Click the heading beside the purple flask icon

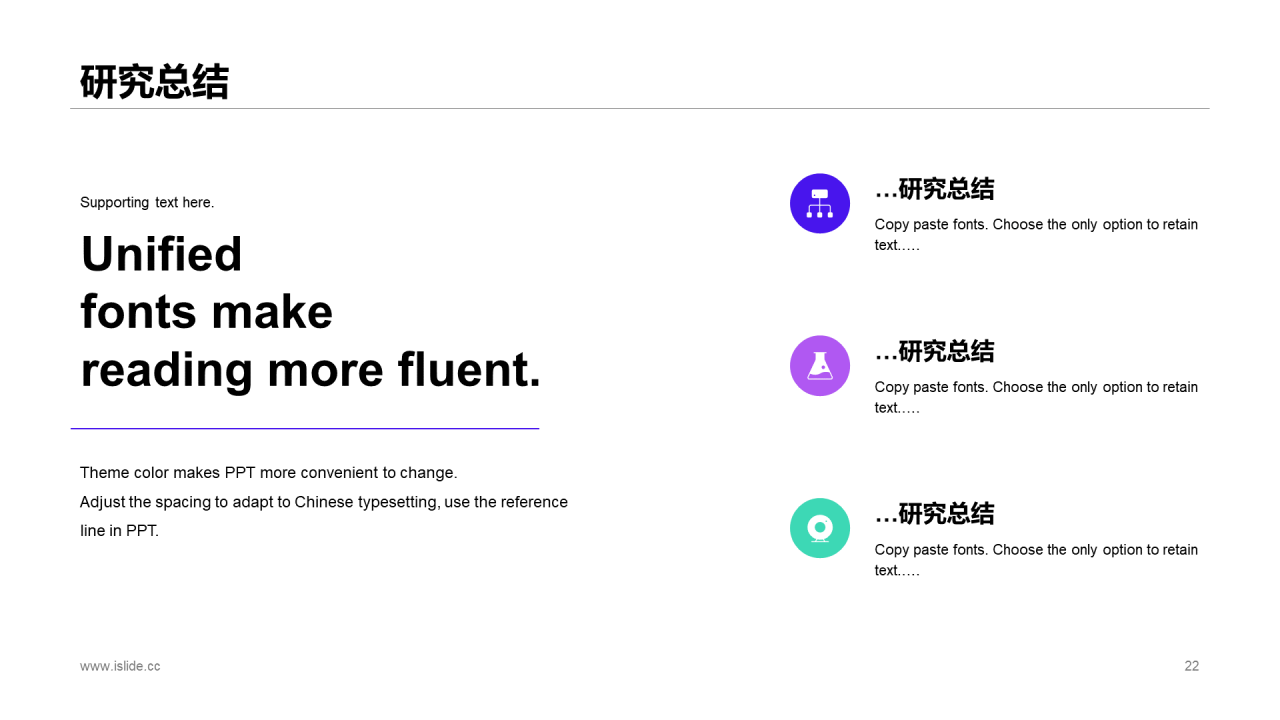coord(935,352)
